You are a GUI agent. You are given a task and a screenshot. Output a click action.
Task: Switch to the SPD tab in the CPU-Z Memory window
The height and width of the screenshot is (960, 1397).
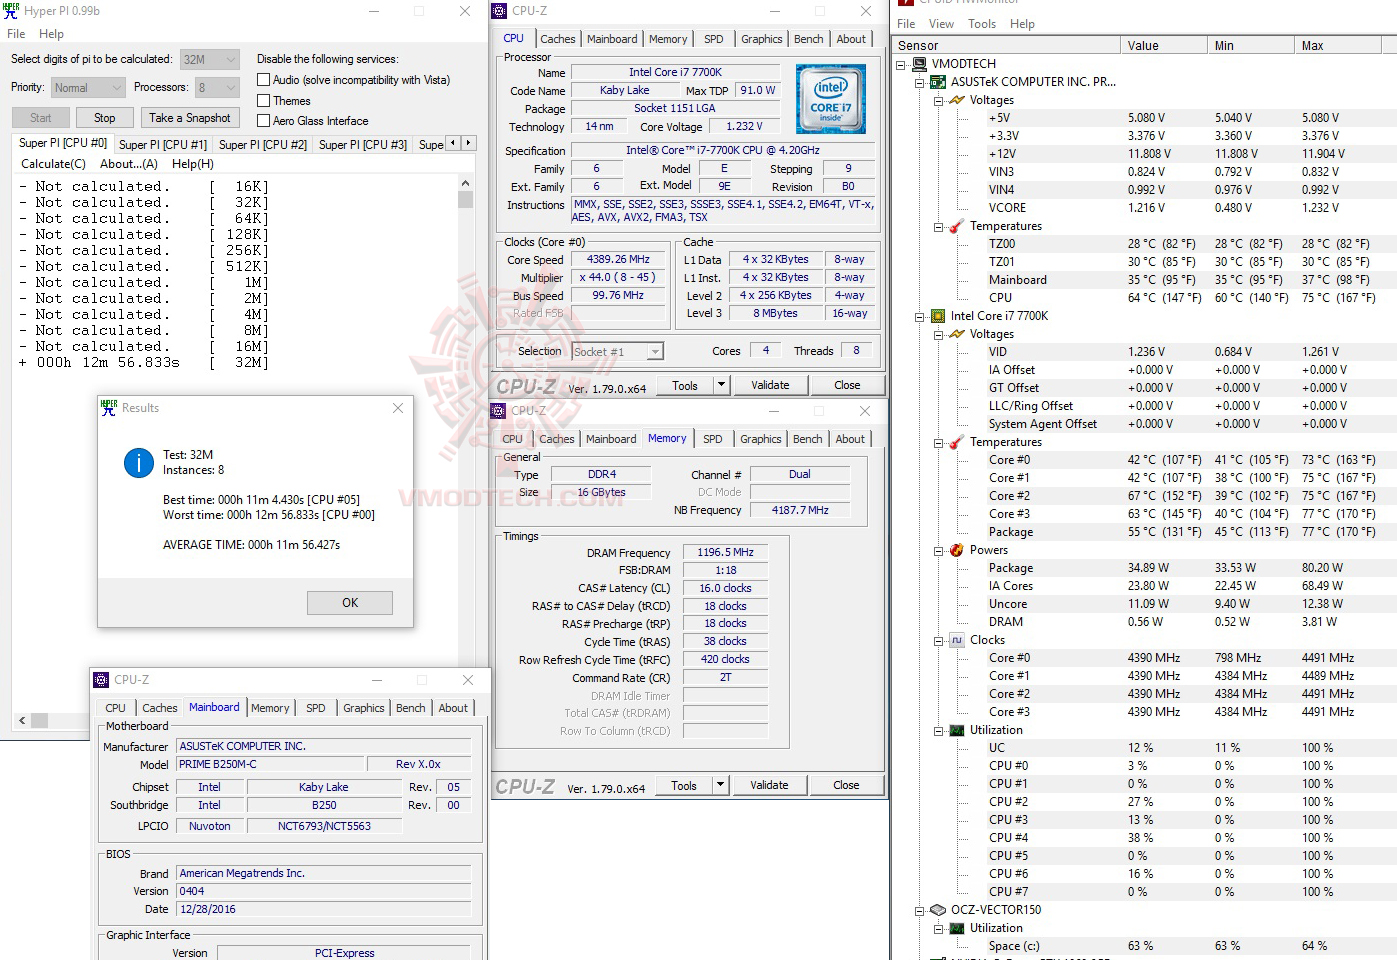coord(713,439)
